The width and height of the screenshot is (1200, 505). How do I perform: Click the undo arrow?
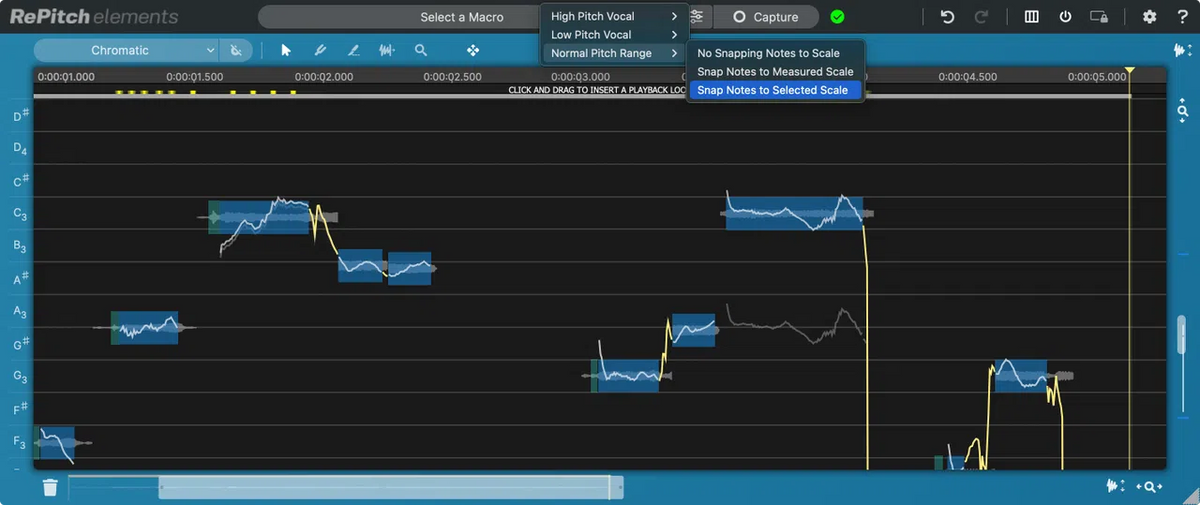(x=947, y=17)
